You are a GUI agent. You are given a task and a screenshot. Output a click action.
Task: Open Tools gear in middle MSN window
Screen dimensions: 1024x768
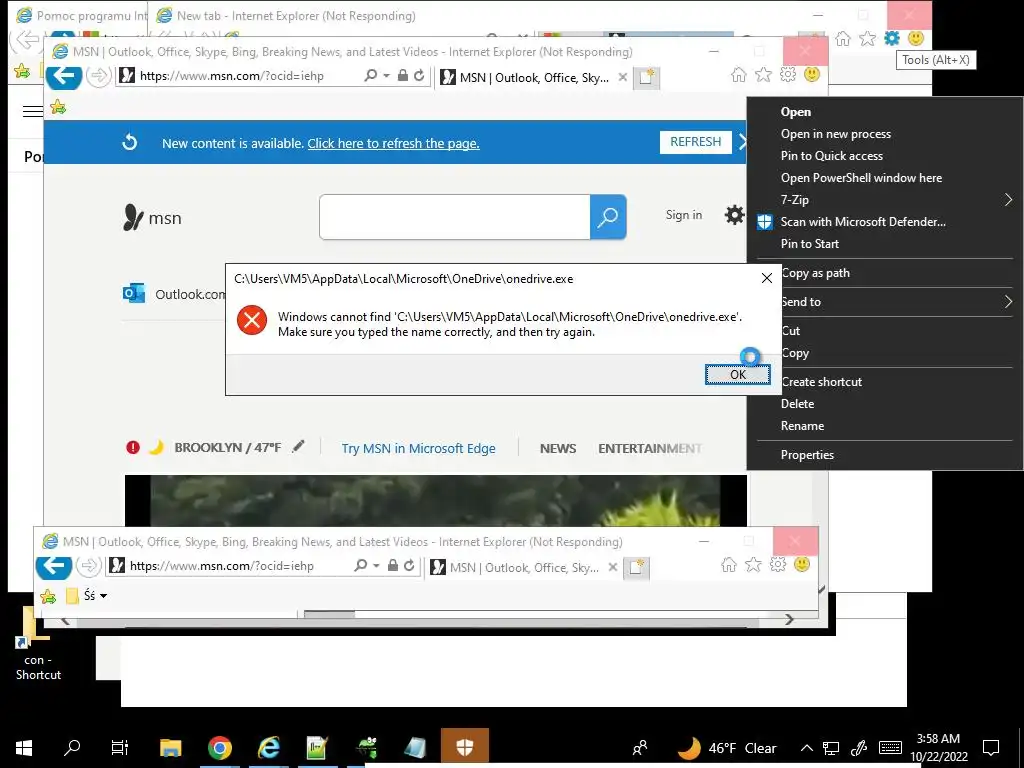coord(788,75)
